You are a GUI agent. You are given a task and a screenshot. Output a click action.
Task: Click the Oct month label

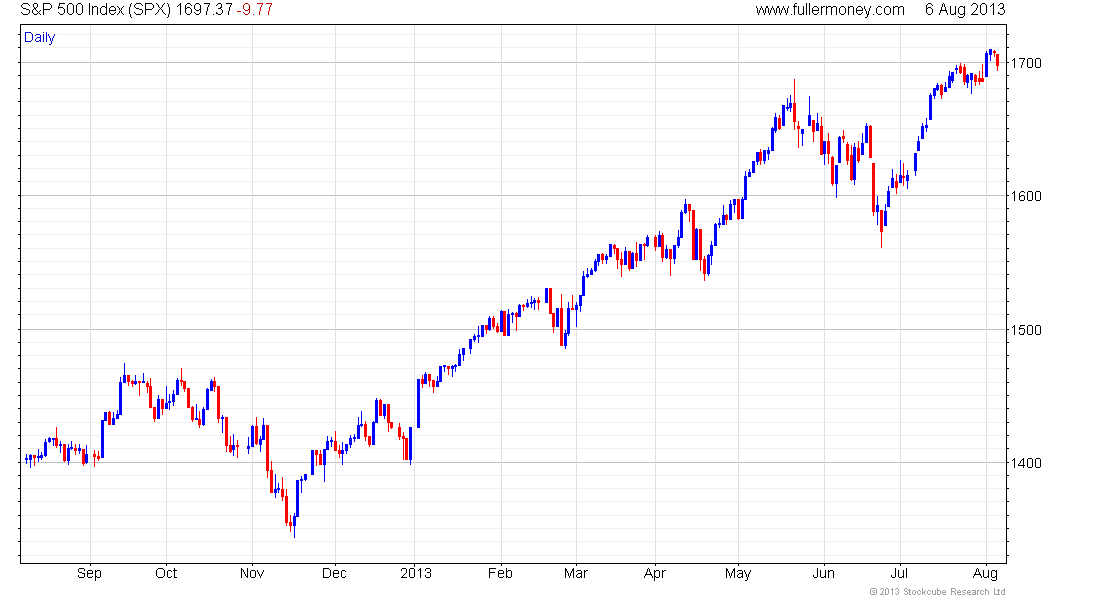(166, 573)
